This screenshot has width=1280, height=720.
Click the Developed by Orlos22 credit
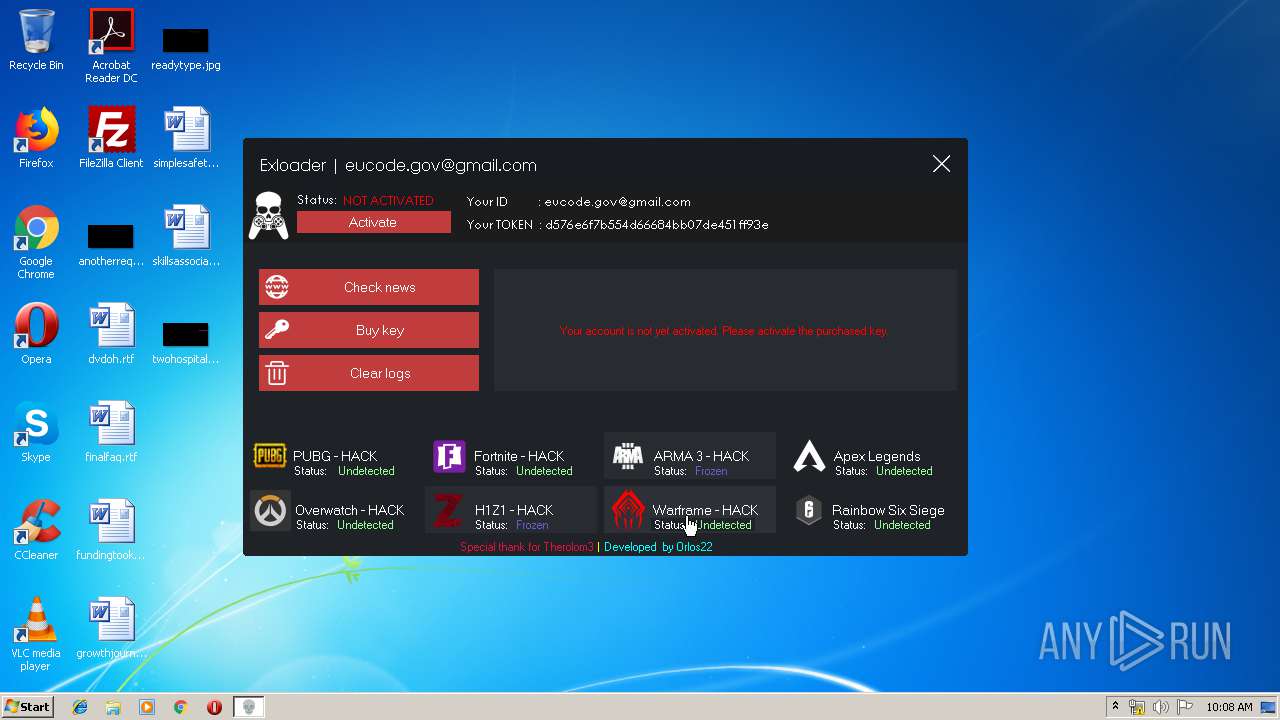(x=658, y=547)
